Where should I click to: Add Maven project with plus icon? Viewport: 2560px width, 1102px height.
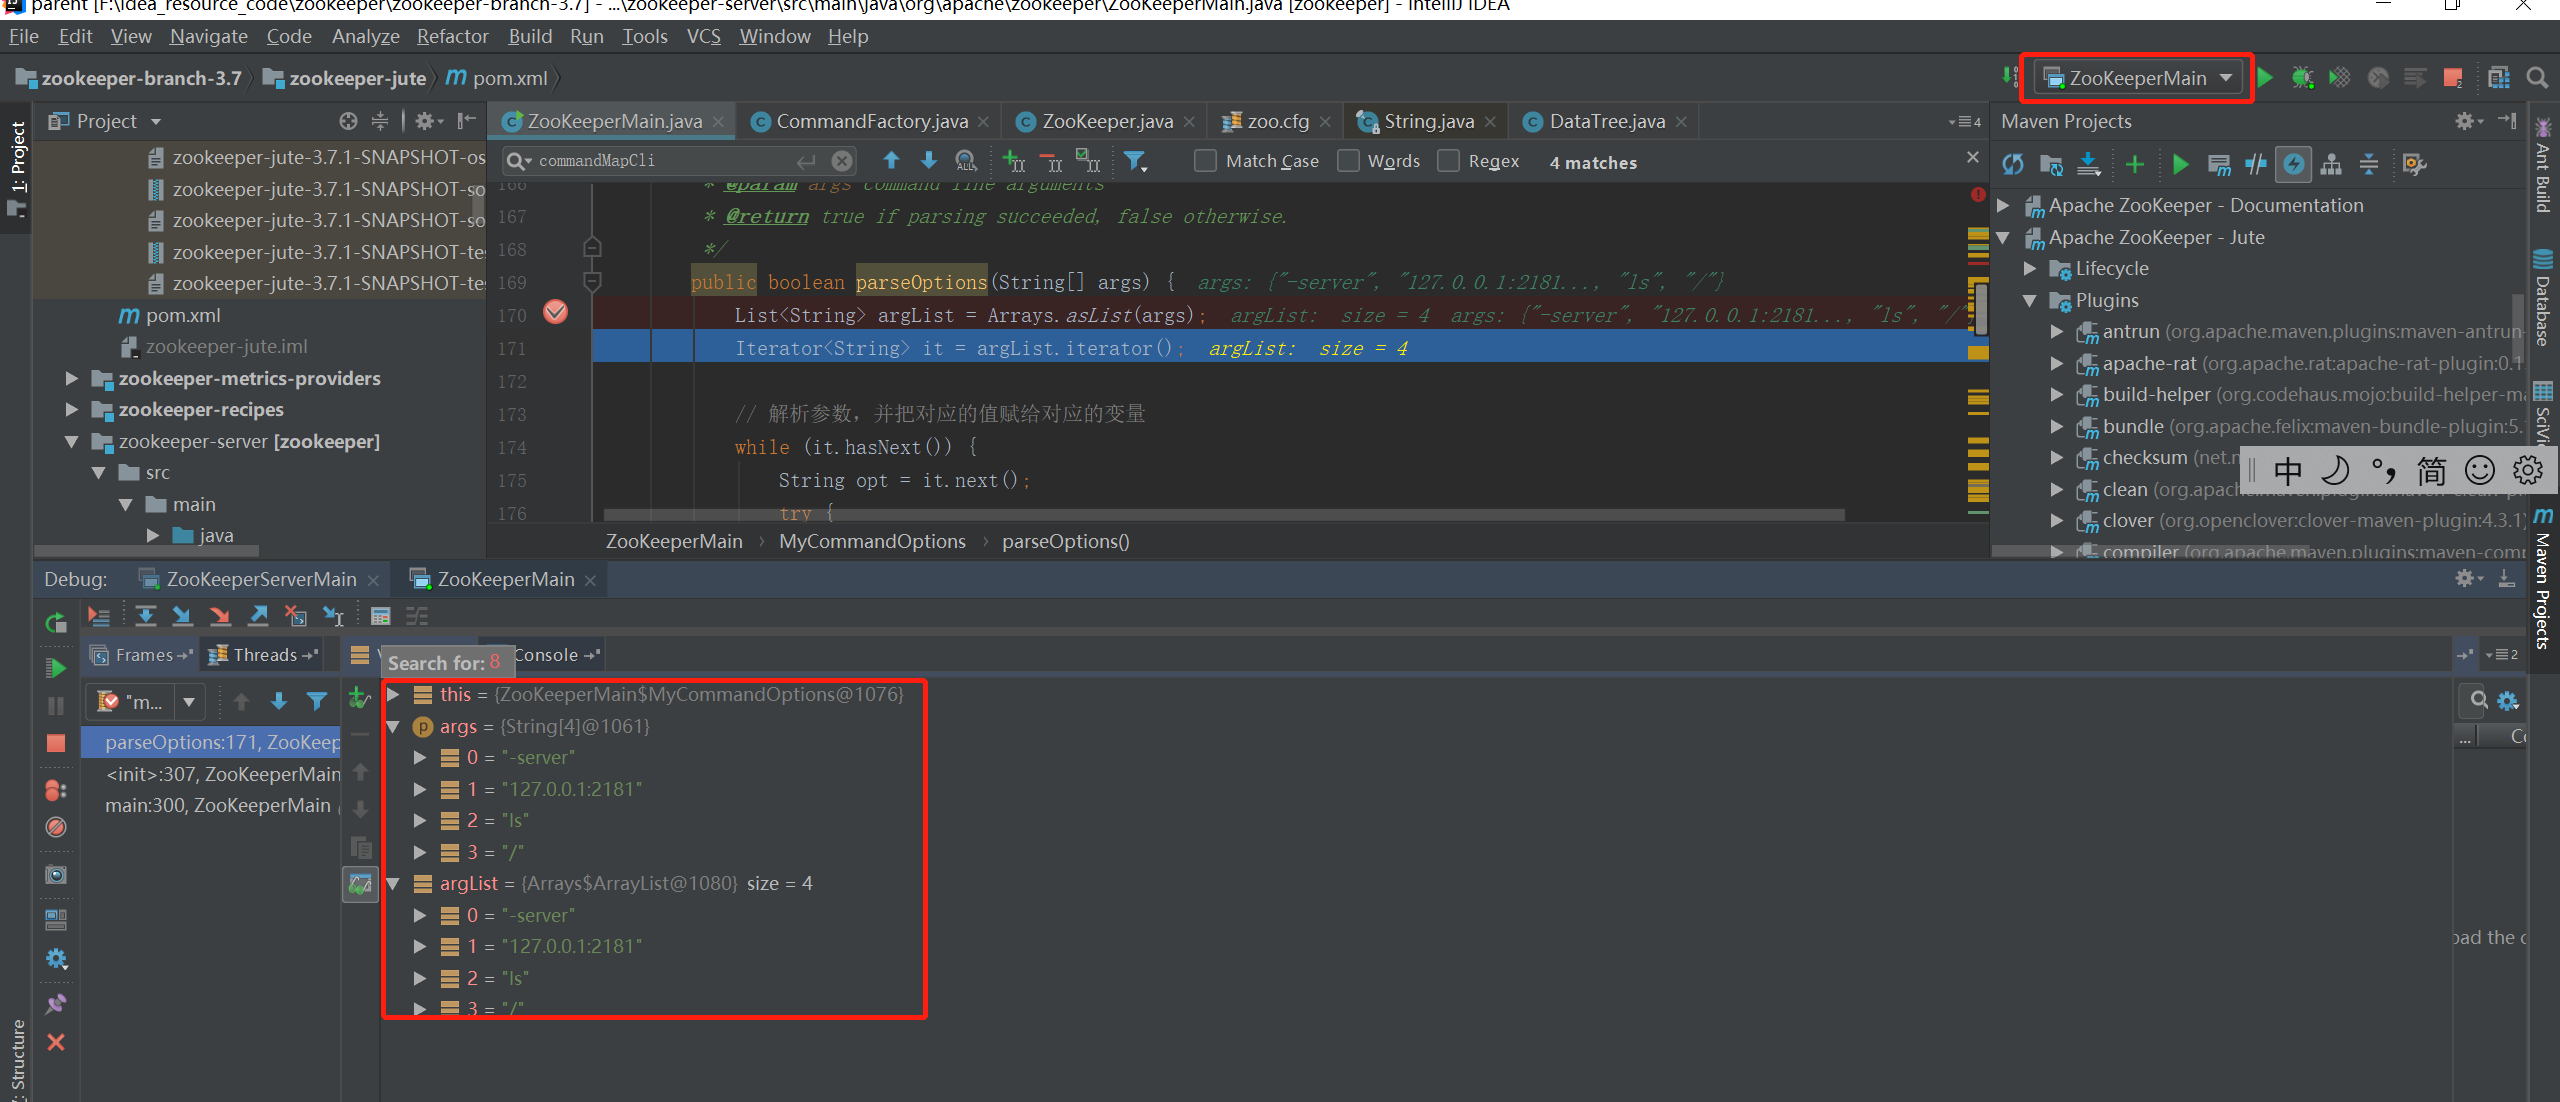pos(2135,164)
